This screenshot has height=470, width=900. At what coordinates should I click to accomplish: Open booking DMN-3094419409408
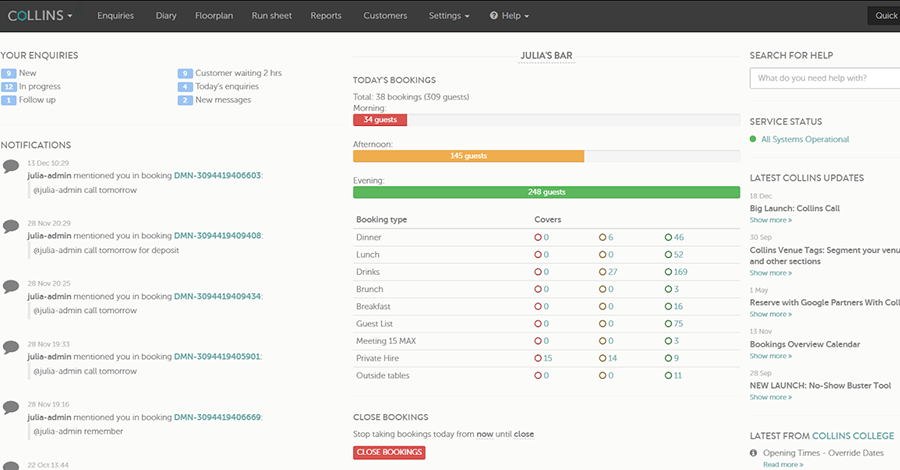218,236
